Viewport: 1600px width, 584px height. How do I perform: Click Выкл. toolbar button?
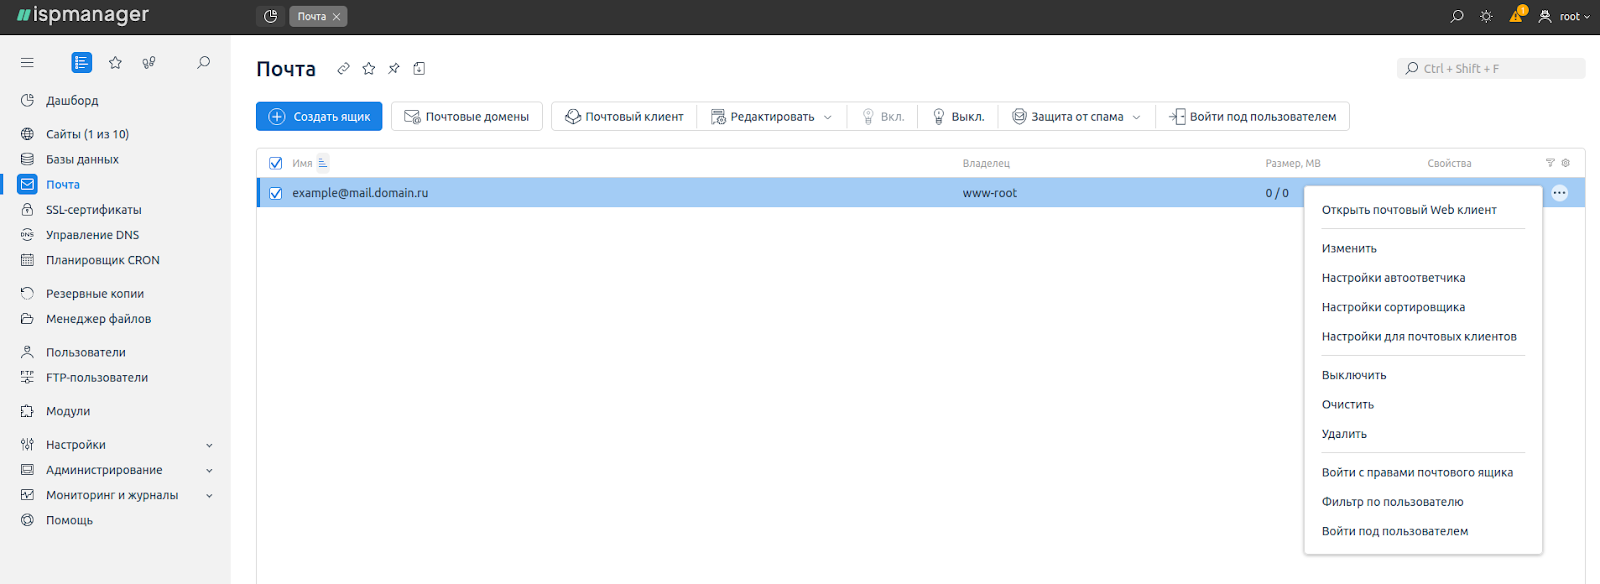click(x=958, y=116)
